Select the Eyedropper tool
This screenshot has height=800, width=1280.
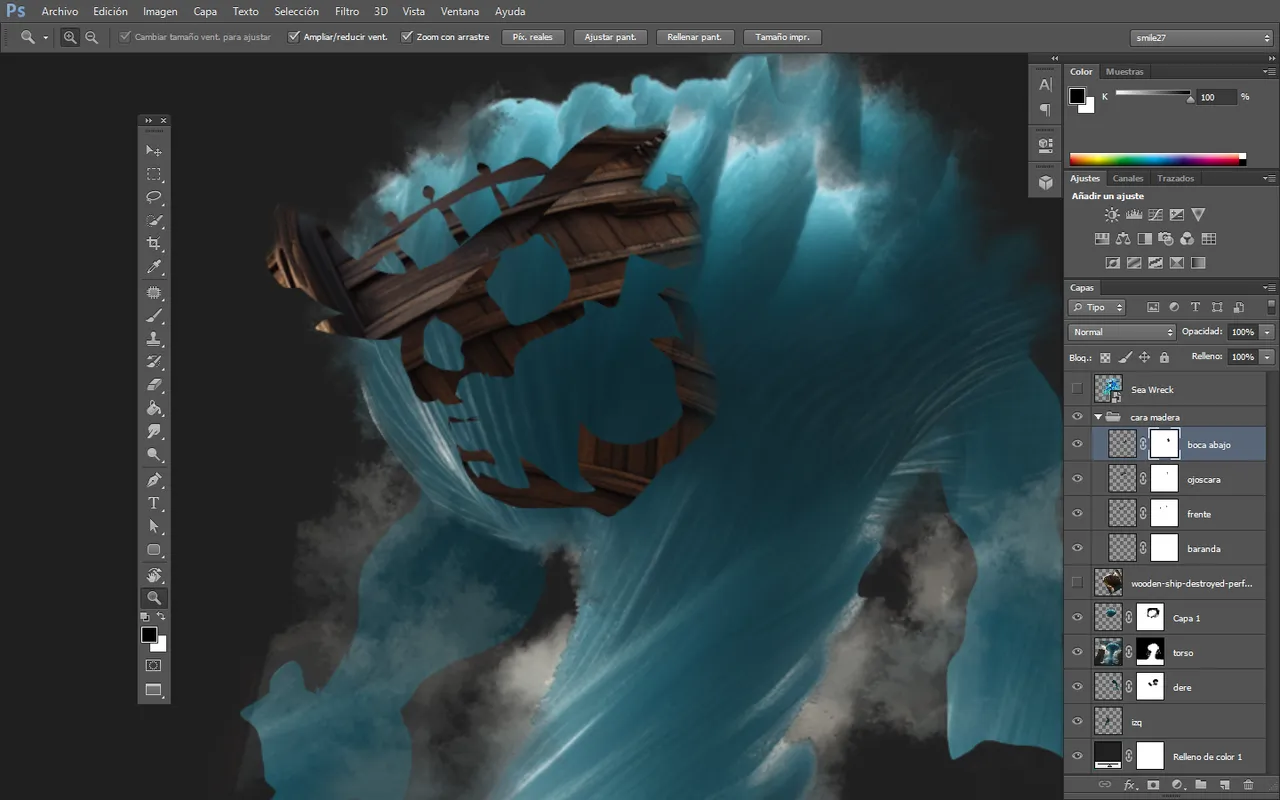[153, 267]
